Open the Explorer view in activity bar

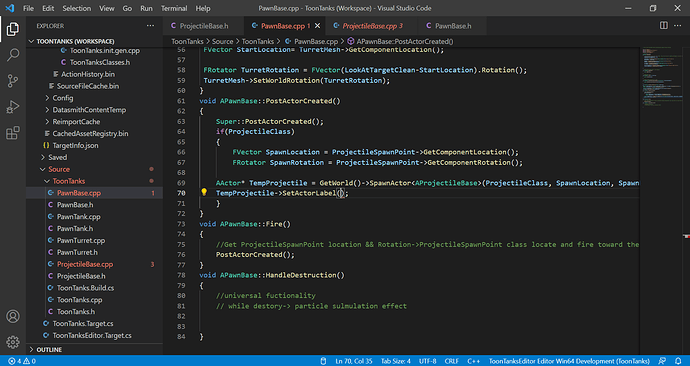13,29
